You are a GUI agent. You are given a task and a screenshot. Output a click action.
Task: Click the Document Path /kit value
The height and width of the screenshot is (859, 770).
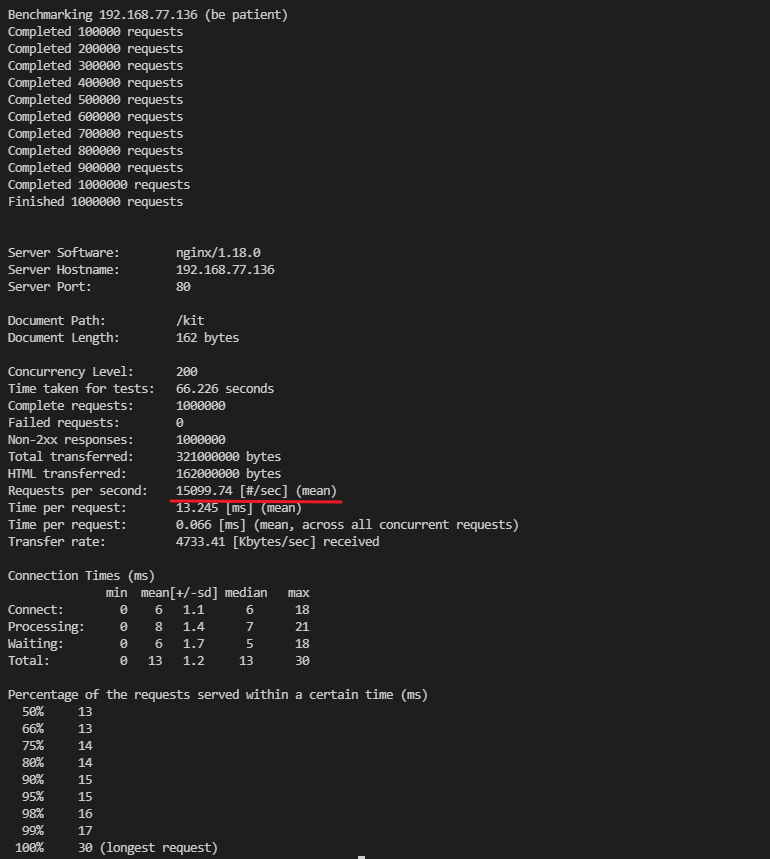tap(190, 320)
